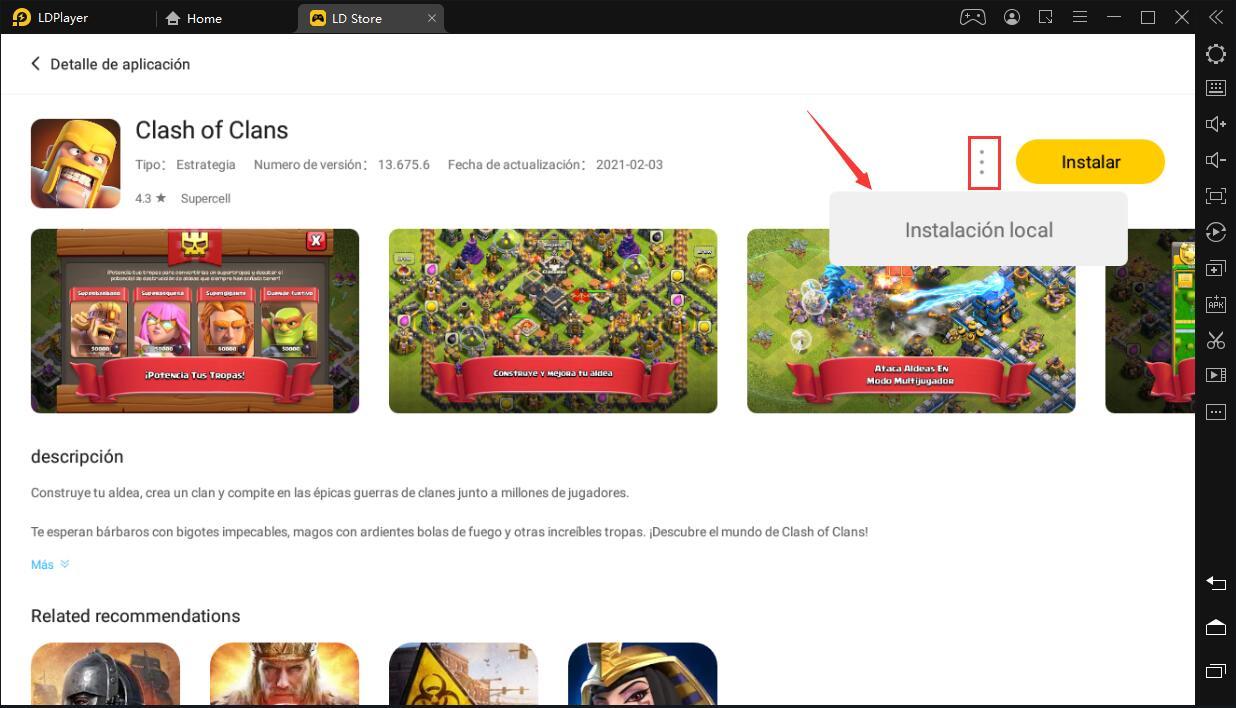Go to Android home icon in sidebar
This screenshot has width=1236, height=708.
(1216, 627)
